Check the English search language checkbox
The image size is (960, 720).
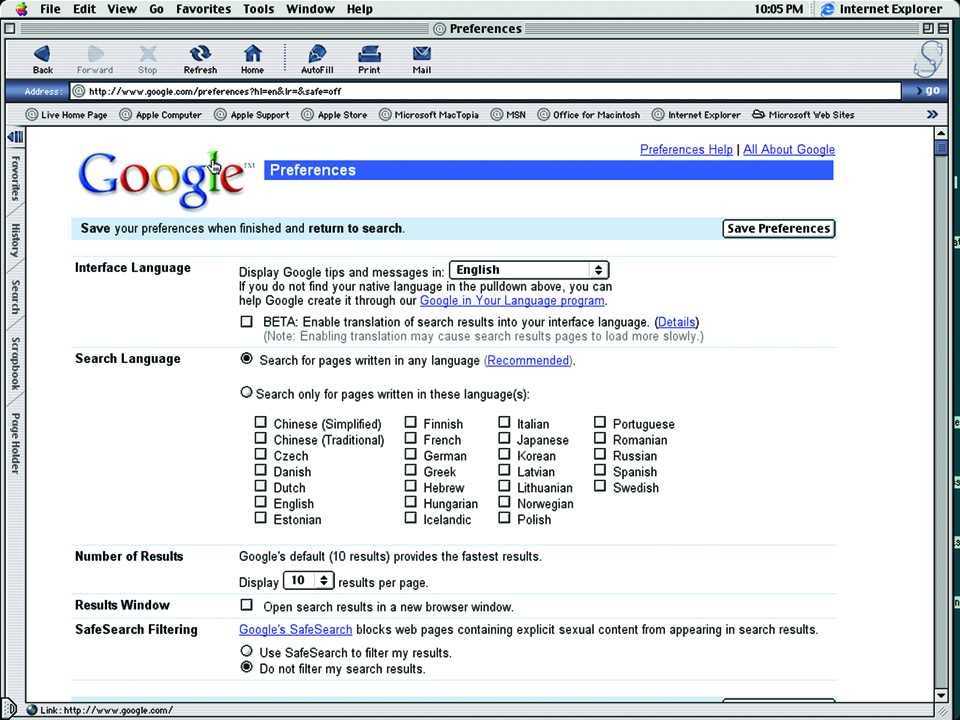coord(261,502)
